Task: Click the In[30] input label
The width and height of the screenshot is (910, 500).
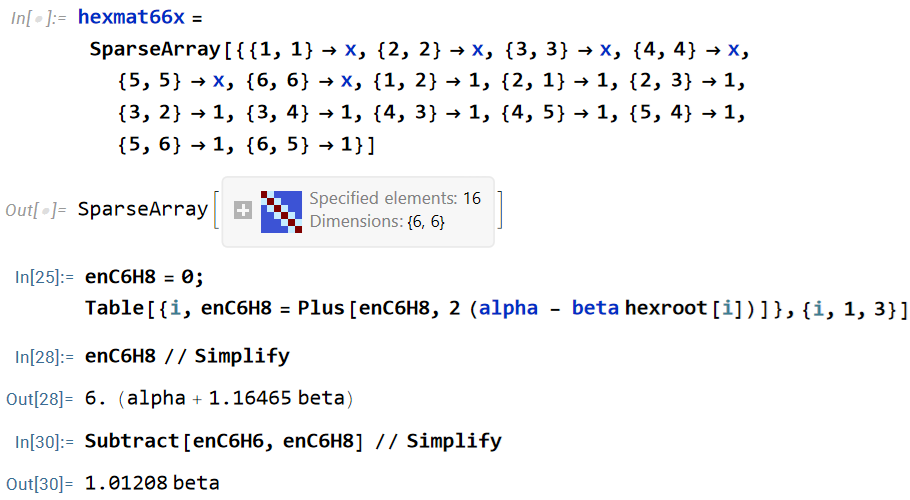Action: click(x=44, y=442)
